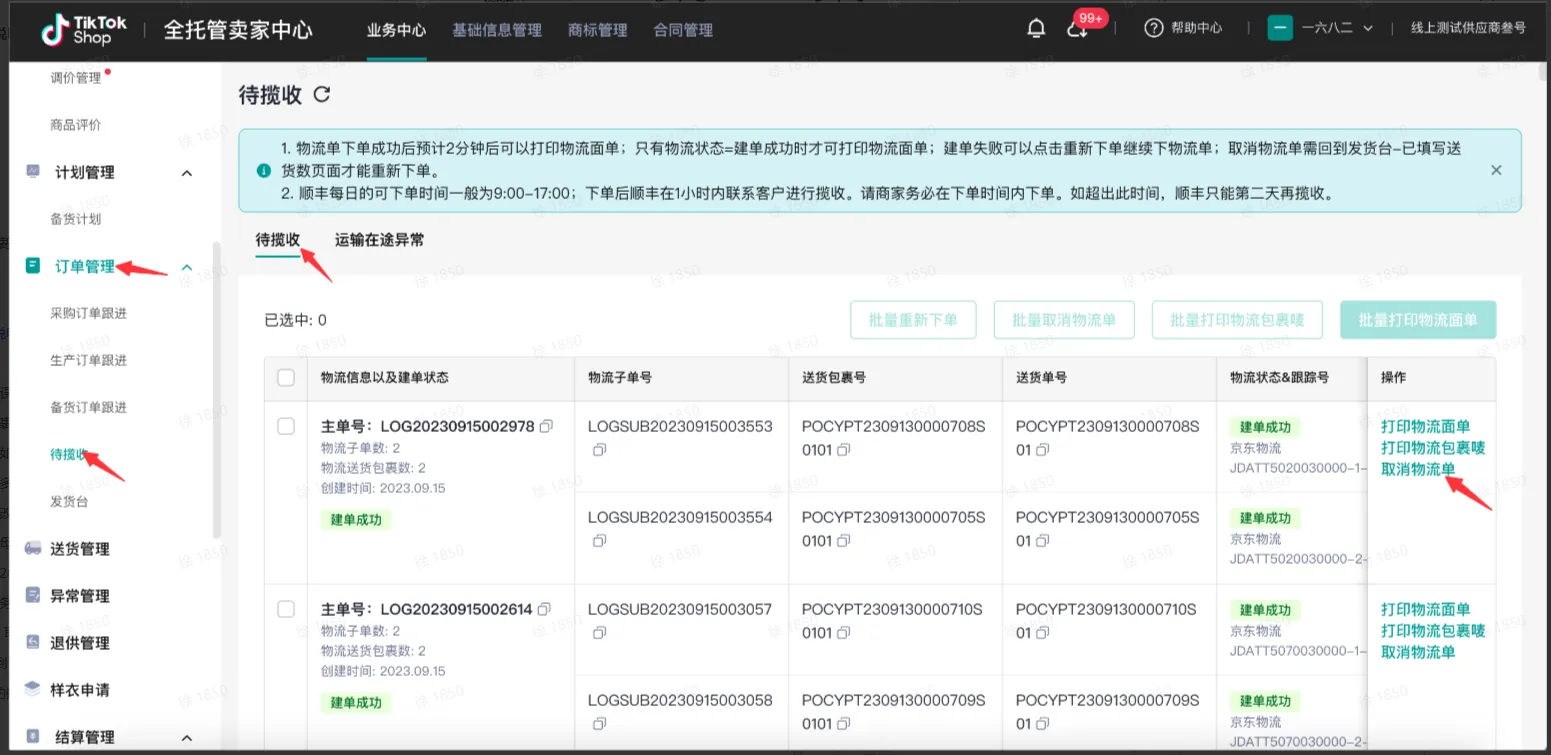The width and height of the screenshot is (1551, 755).
Task: Select the row checkbox for LOG20230915002614
Action: pos(286,609)
